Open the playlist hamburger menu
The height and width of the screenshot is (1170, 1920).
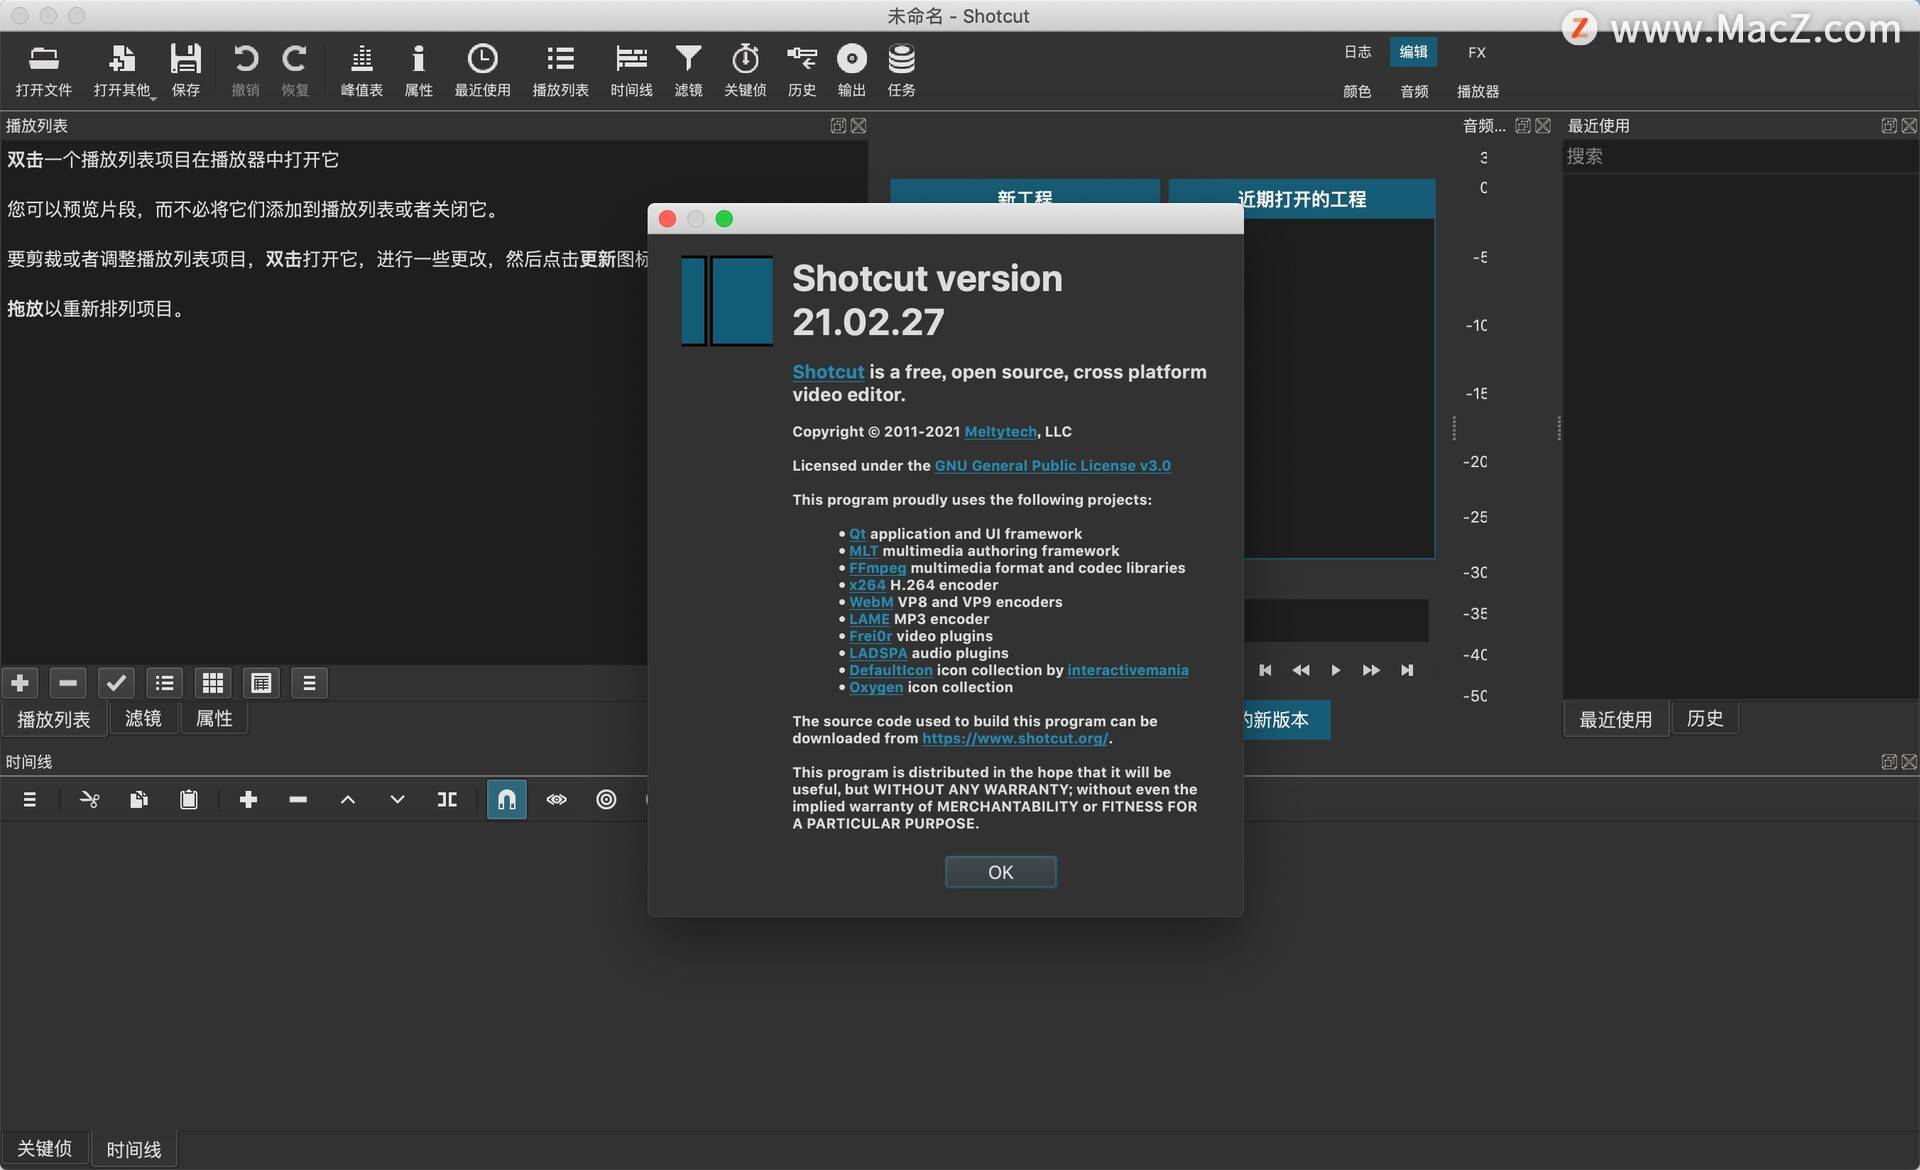pos(309,683)
